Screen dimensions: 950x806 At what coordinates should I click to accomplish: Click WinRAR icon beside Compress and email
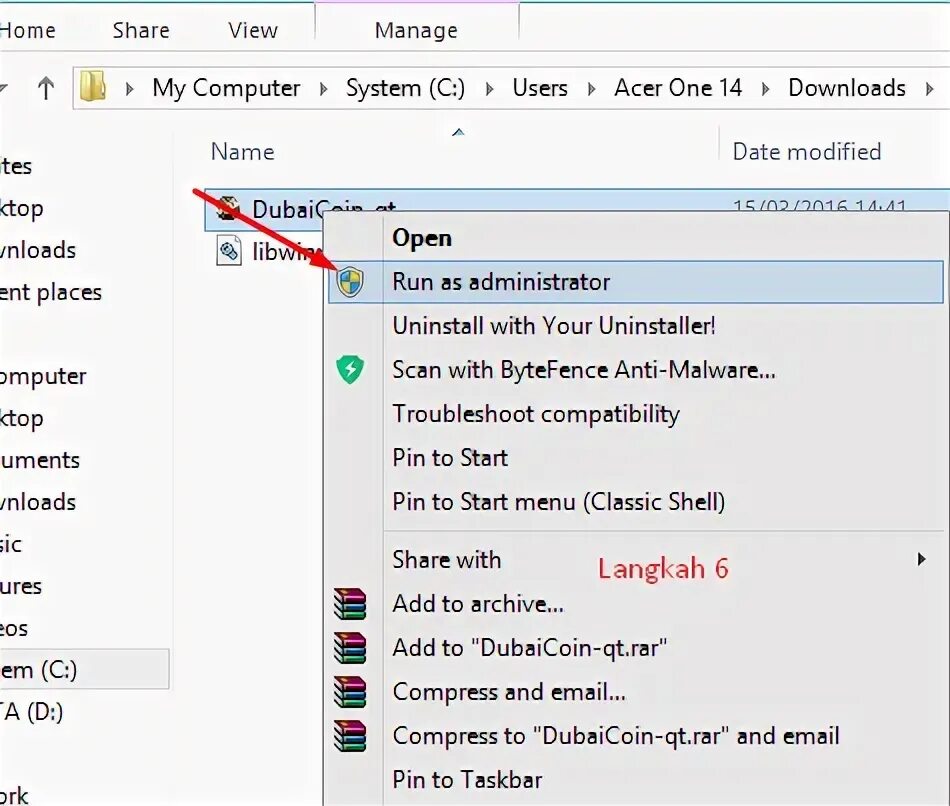point(350,691)
